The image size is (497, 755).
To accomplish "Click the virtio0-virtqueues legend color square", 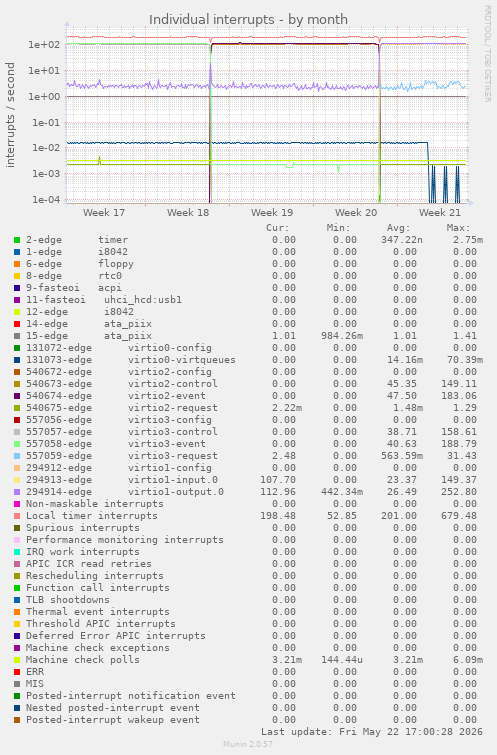I will [17, 360].
